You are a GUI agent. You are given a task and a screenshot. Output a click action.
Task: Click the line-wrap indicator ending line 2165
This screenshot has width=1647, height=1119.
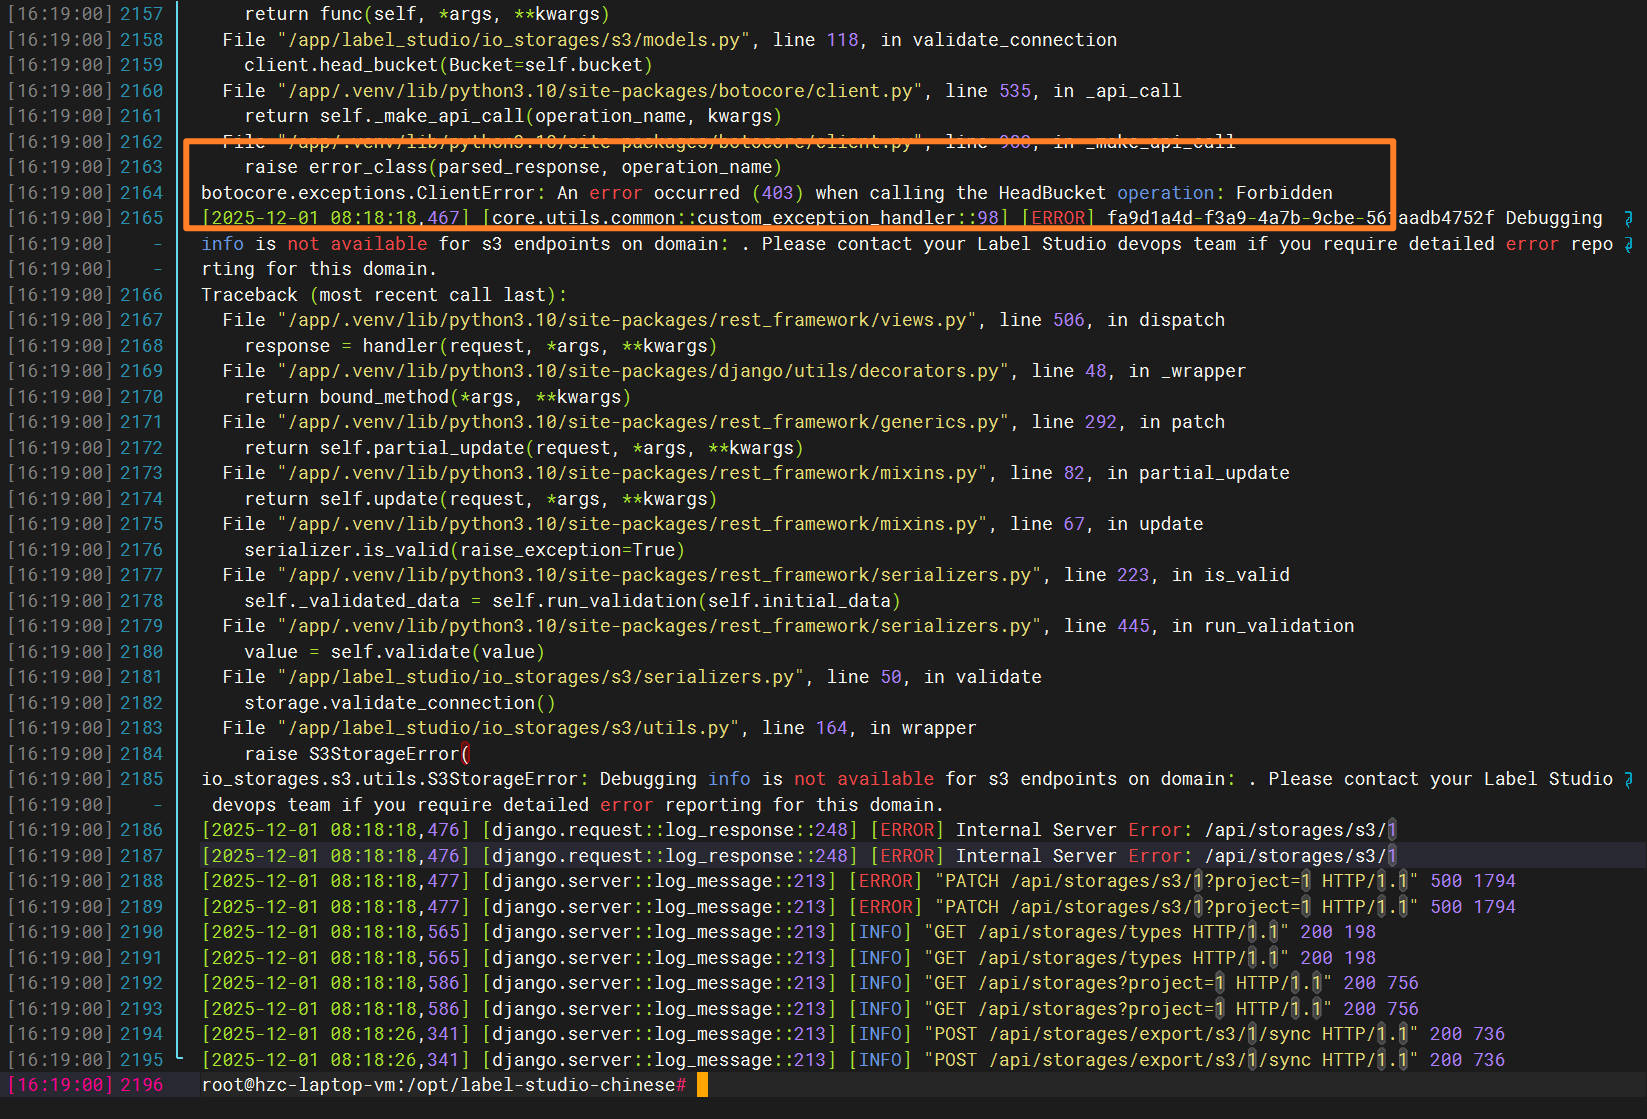pyautogui.click(x=1629, y=218)
